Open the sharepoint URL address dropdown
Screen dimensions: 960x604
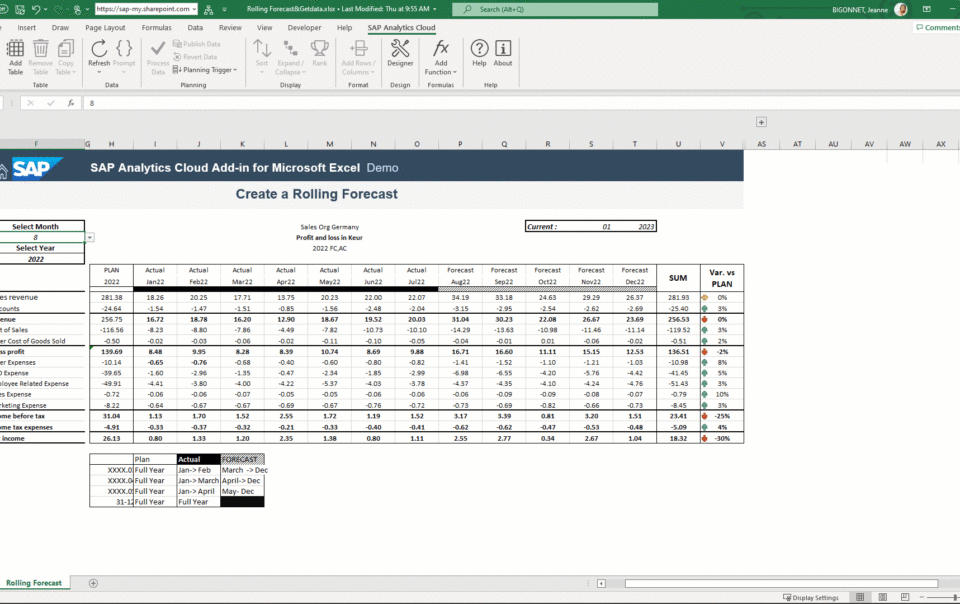pos(194,9)
